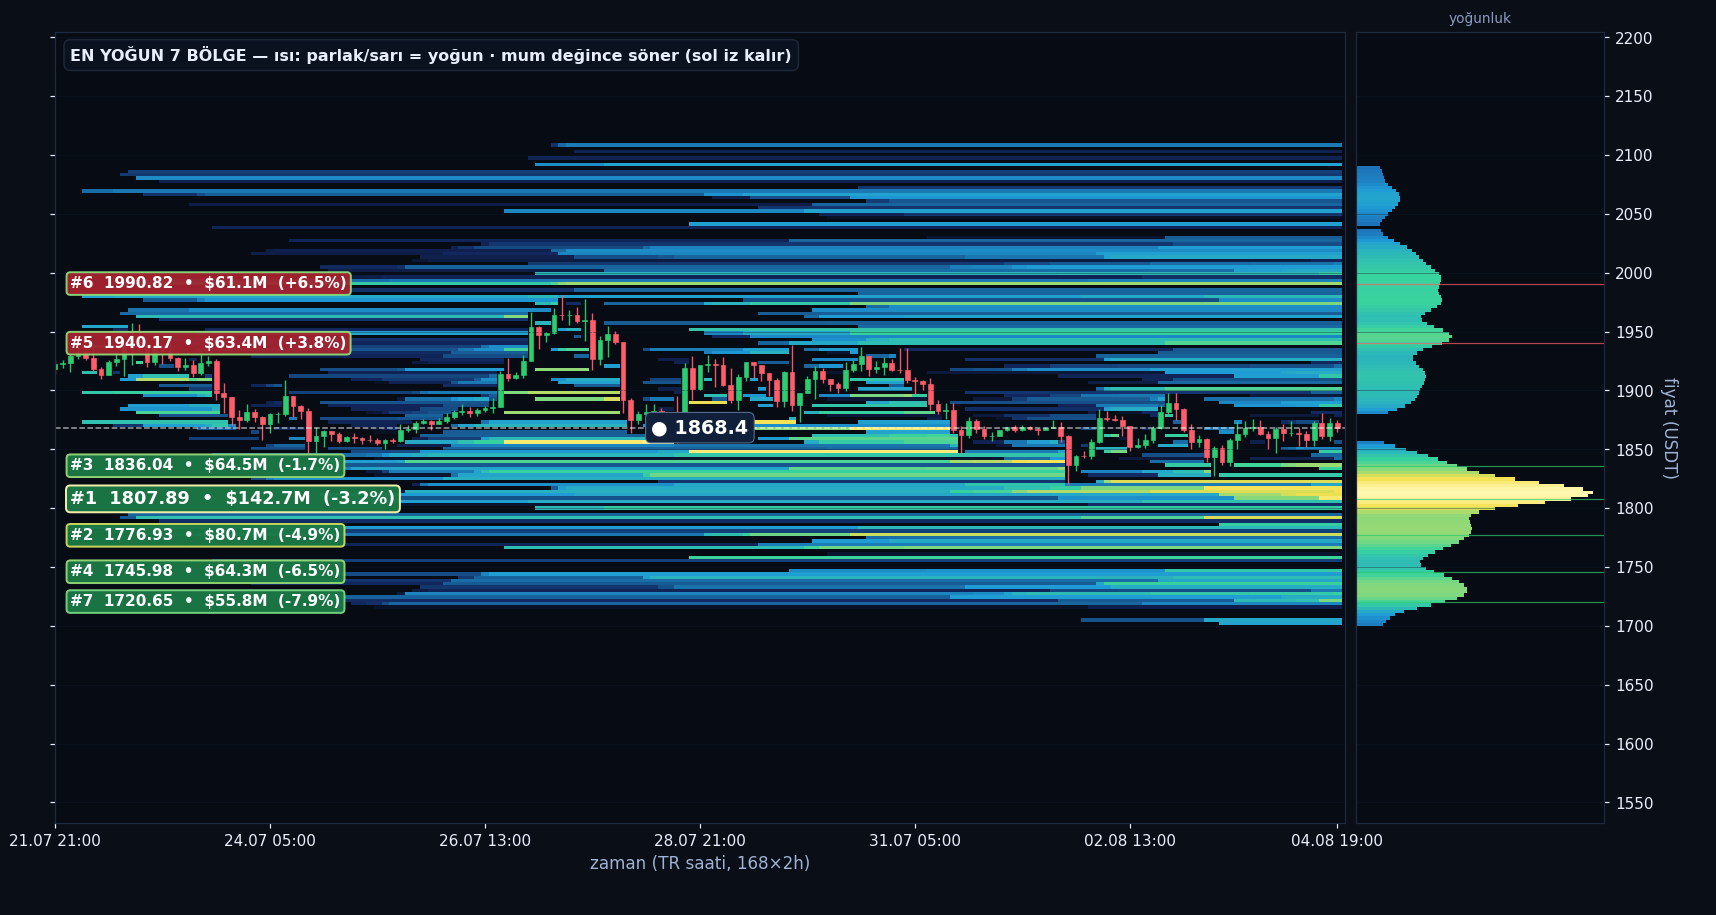Screen dimensions: 1716x915
Task: Select the #5 1940.17 zone label
Action: pos(208,343)
